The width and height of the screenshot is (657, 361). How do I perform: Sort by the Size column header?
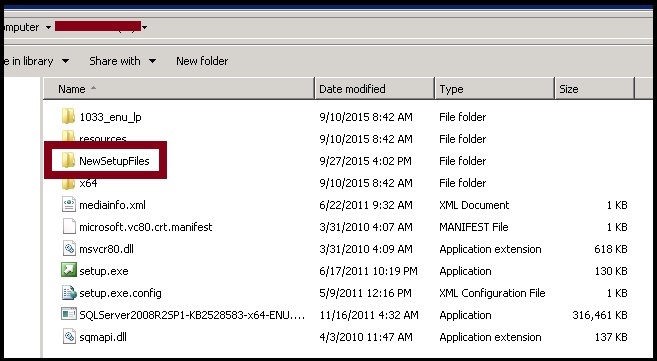[x=595, y=89]
